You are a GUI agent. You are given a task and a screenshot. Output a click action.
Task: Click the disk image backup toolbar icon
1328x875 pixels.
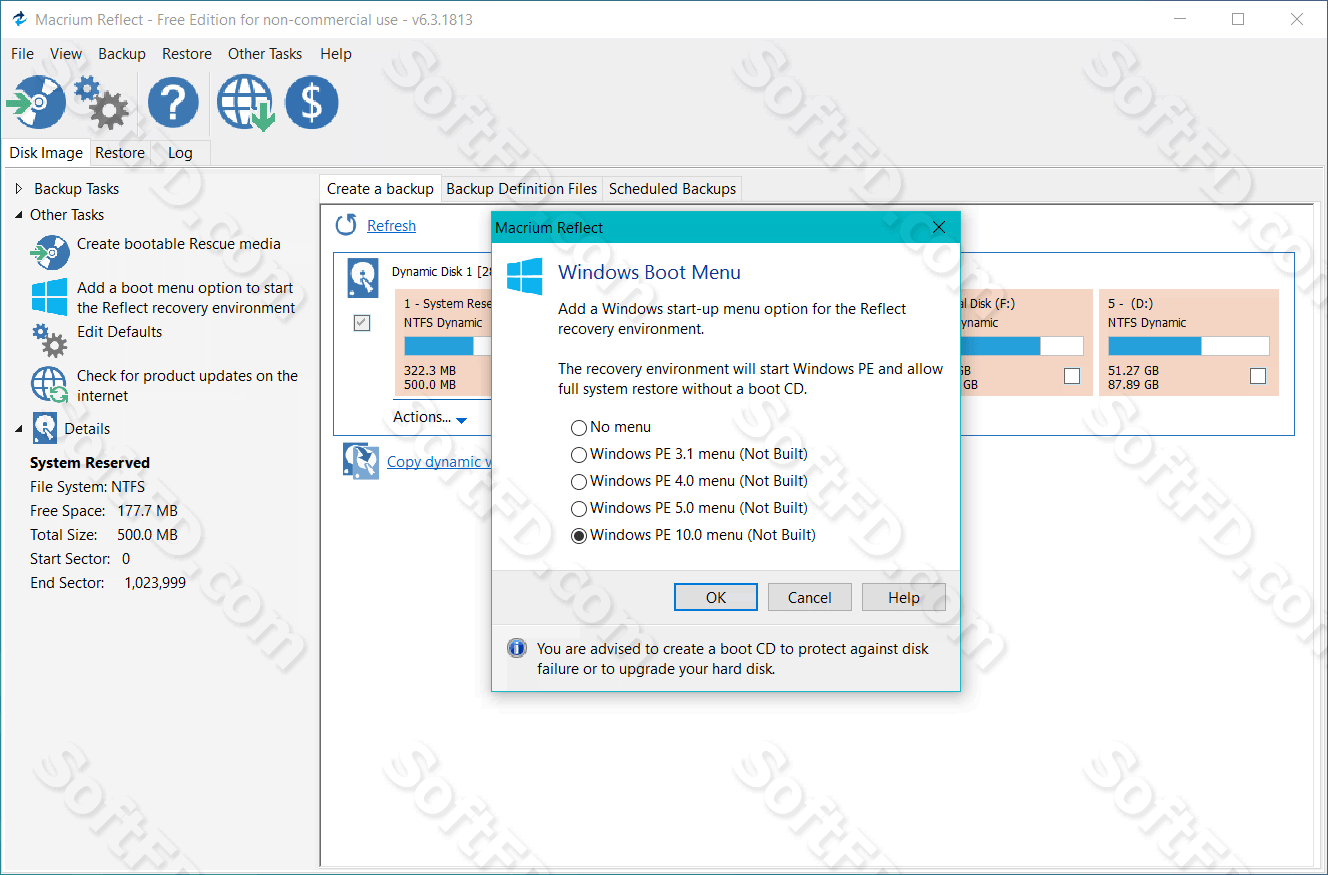36,102
